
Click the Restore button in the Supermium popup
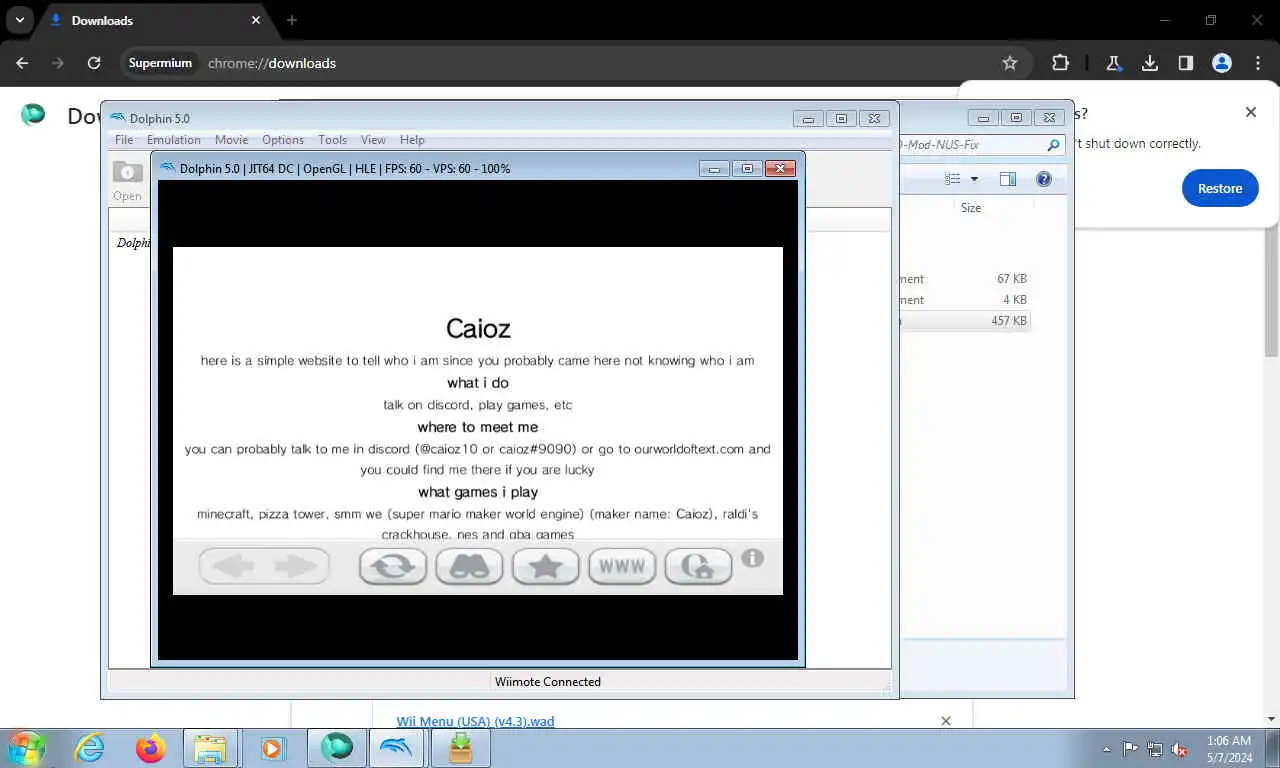1220,188
